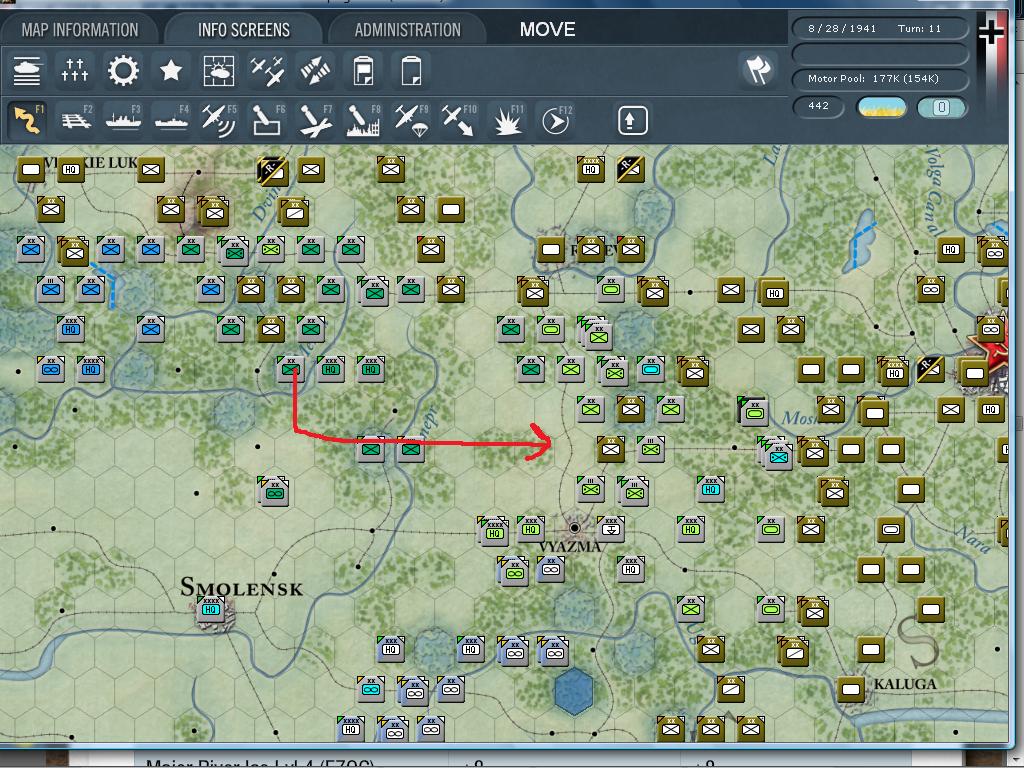Select F1 move mode

(x=27, y=120)
